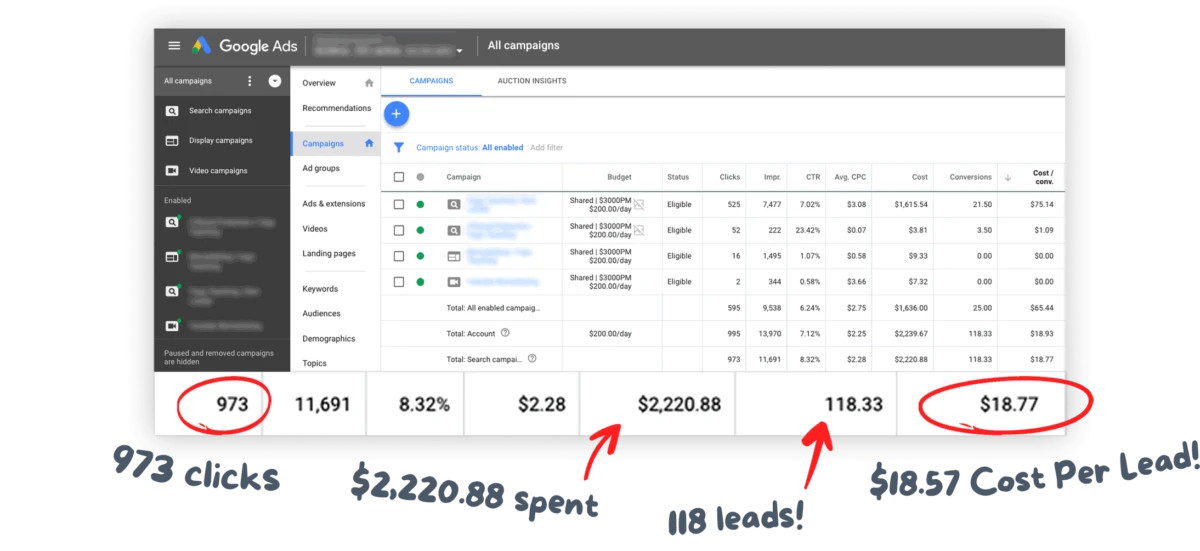Click the home icon next to Campaigns
The width and height of the screenshot is (1200, 551).
tap(369, 143)
